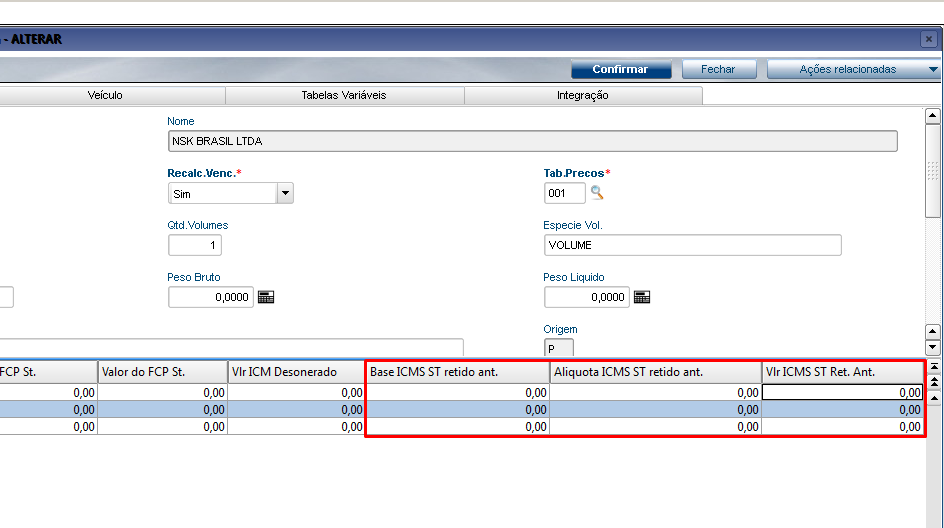Screen dimensions: 944x528
Task: Open the Ações relacionadas dropdown
Action: click(x=853, y=69)
